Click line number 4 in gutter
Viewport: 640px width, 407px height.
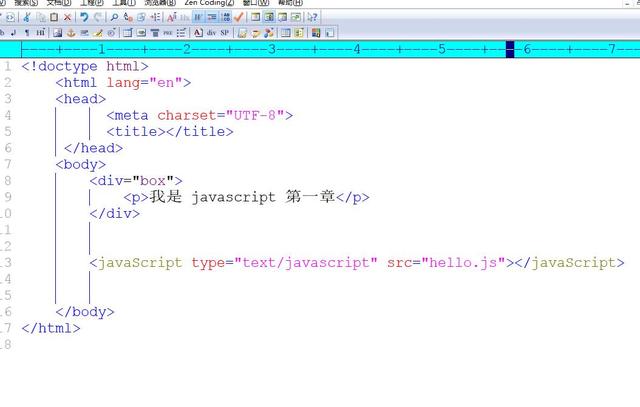coord(8,115)
